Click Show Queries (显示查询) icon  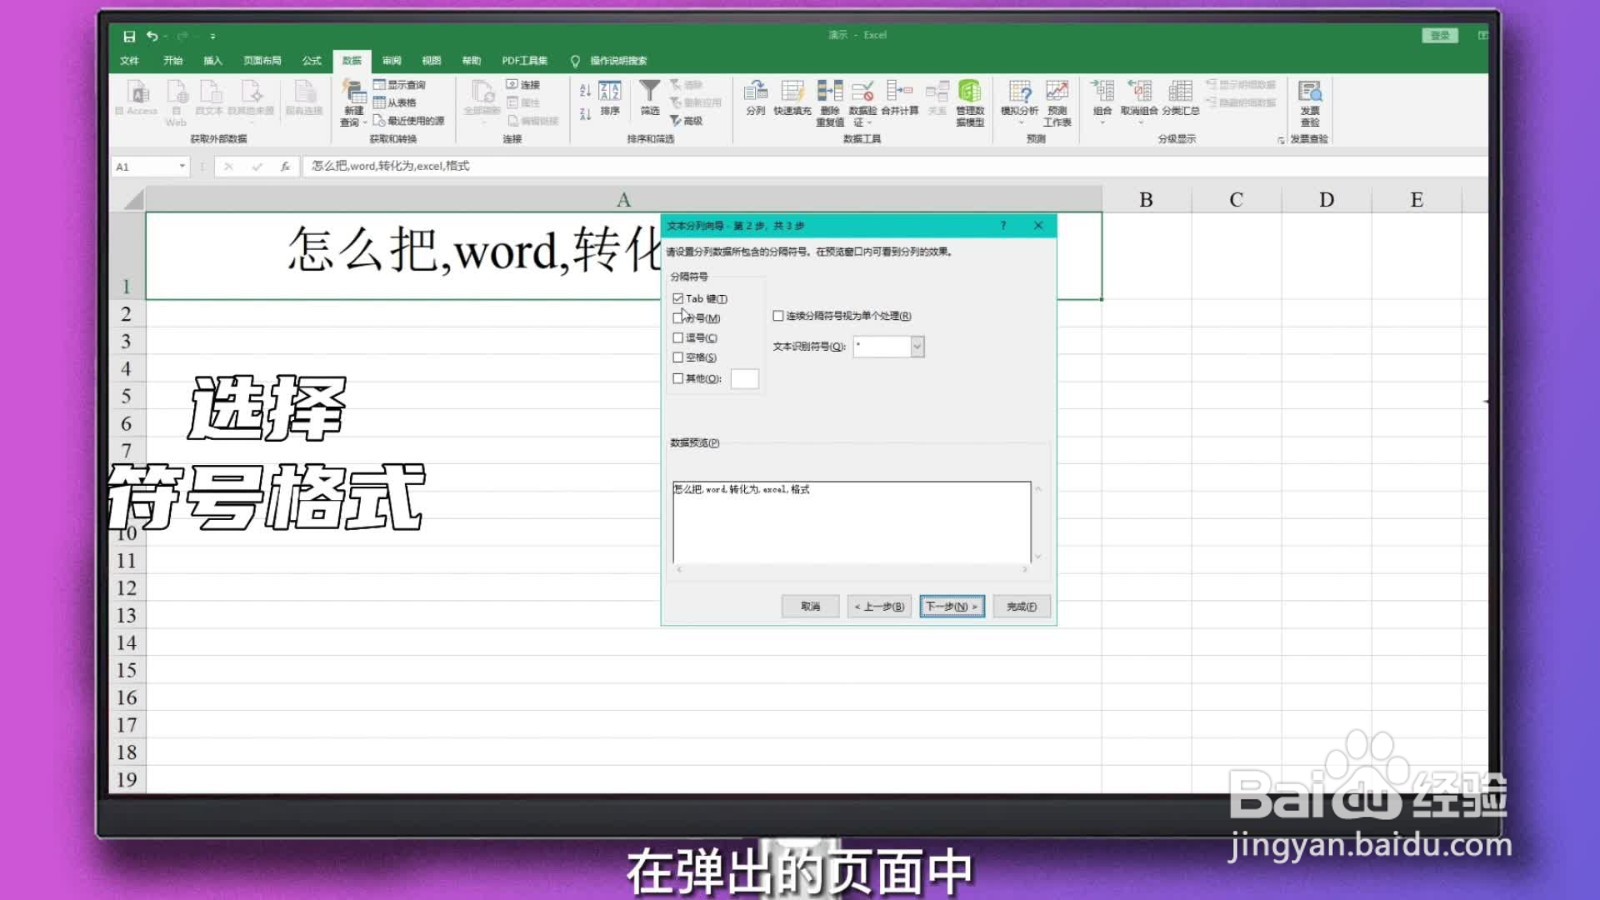(x=379, y=85)
